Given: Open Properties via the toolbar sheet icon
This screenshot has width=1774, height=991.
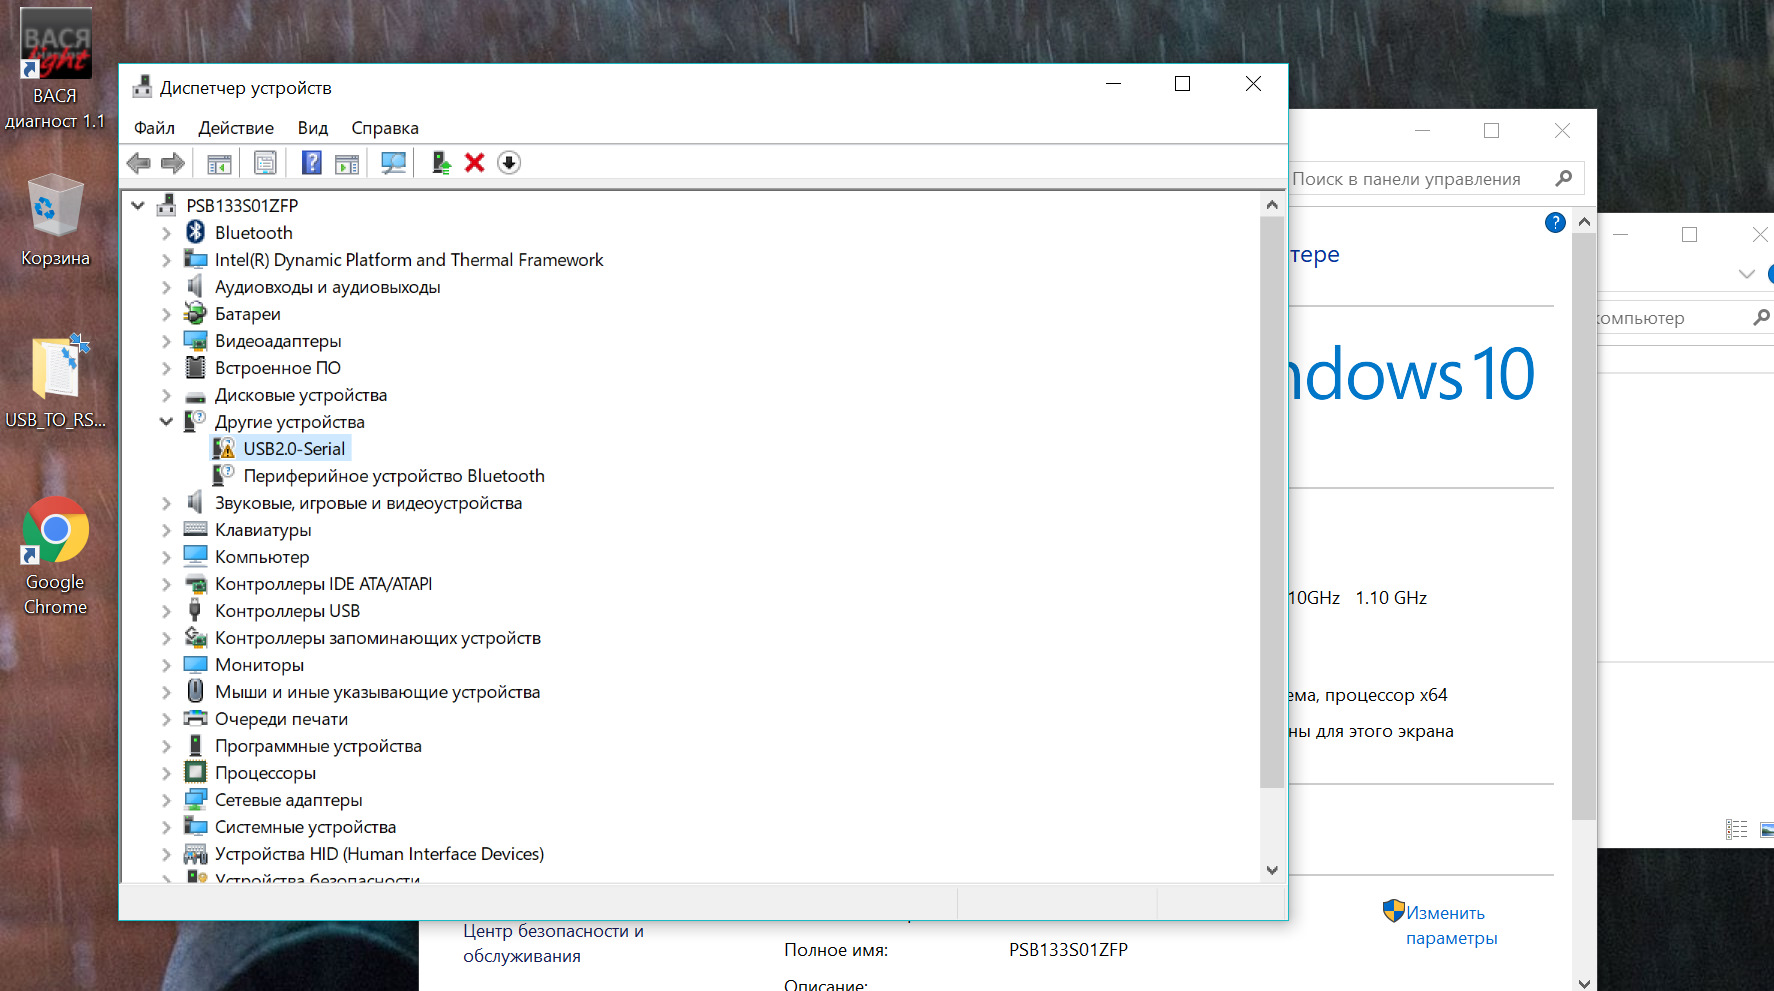Looking at the screenshot, I should (x=265, y=163).
